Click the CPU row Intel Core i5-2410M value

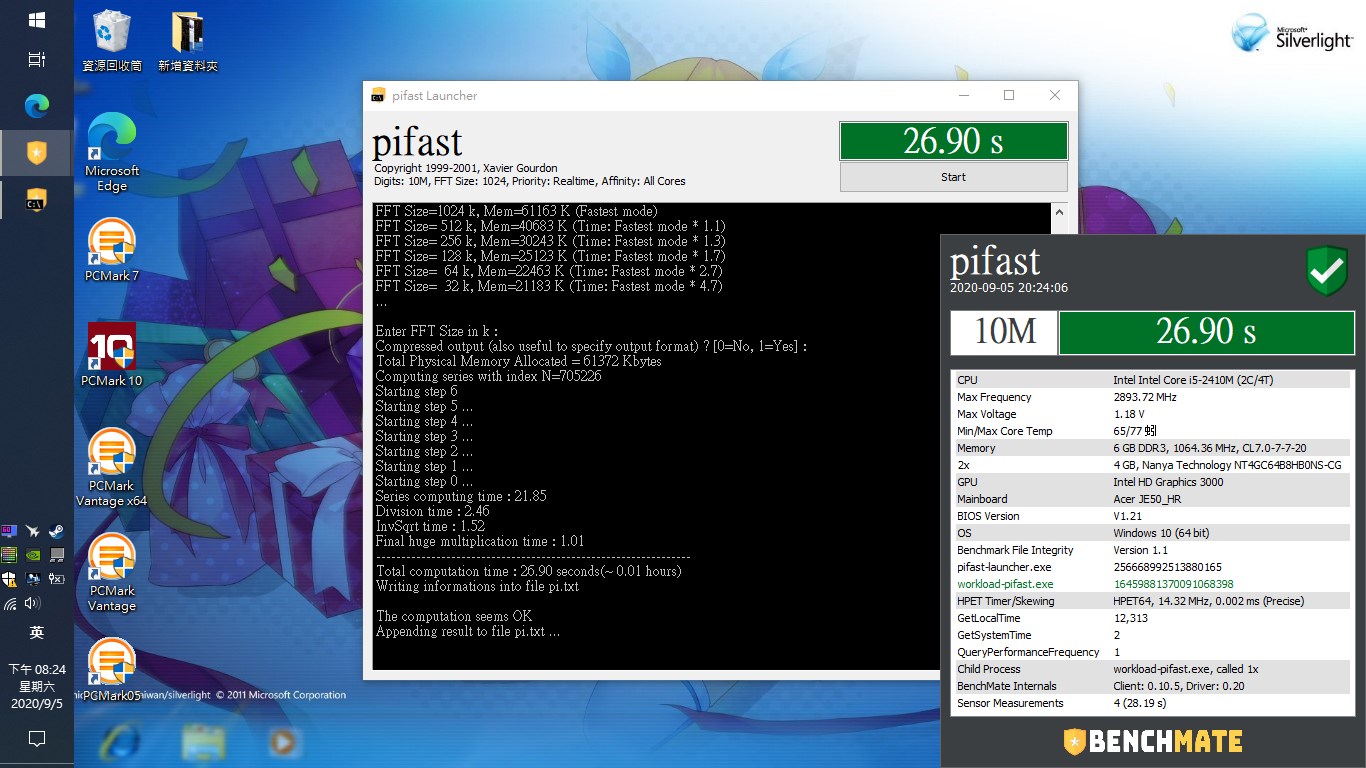point(1193,380)
